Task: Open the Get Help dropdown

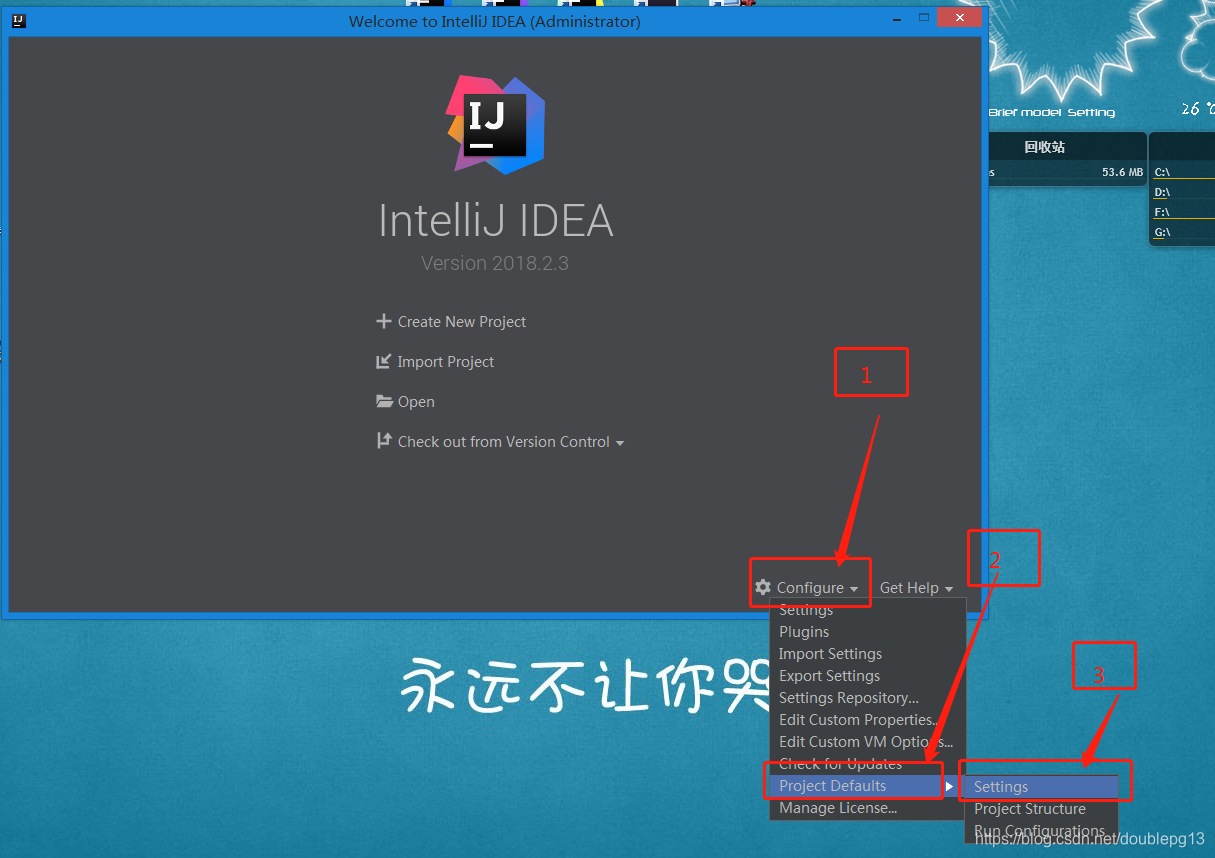Action: [x=916, y=588]
